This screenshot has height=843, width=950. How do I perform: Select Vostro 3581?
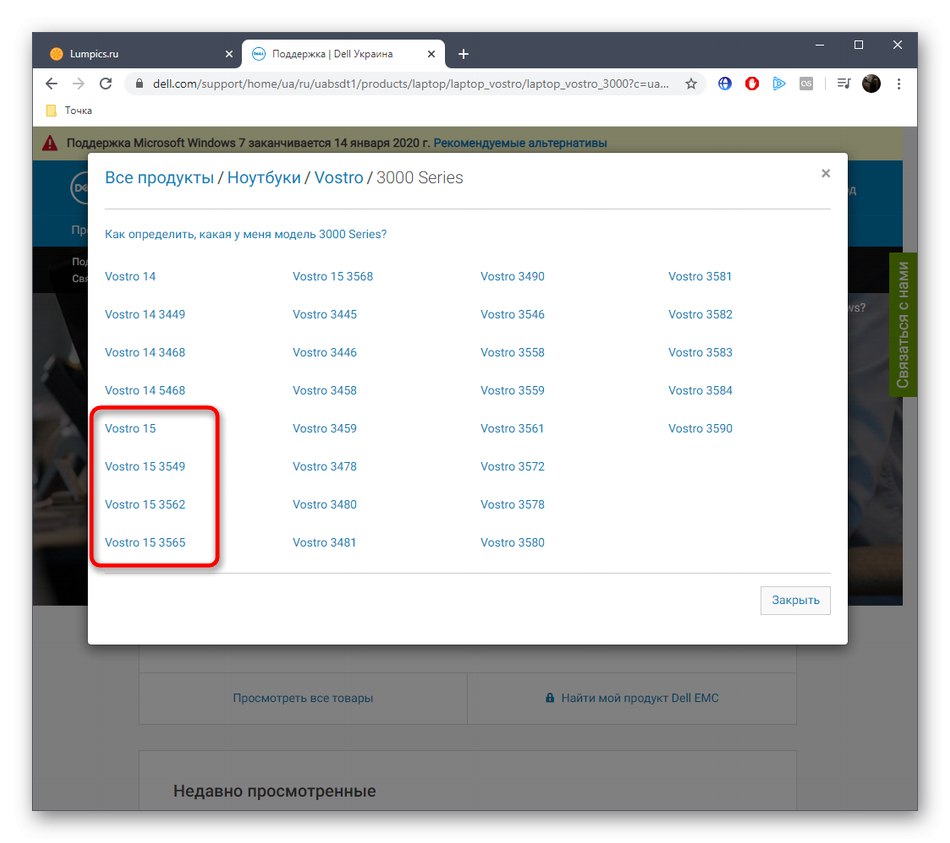[700, 276]
